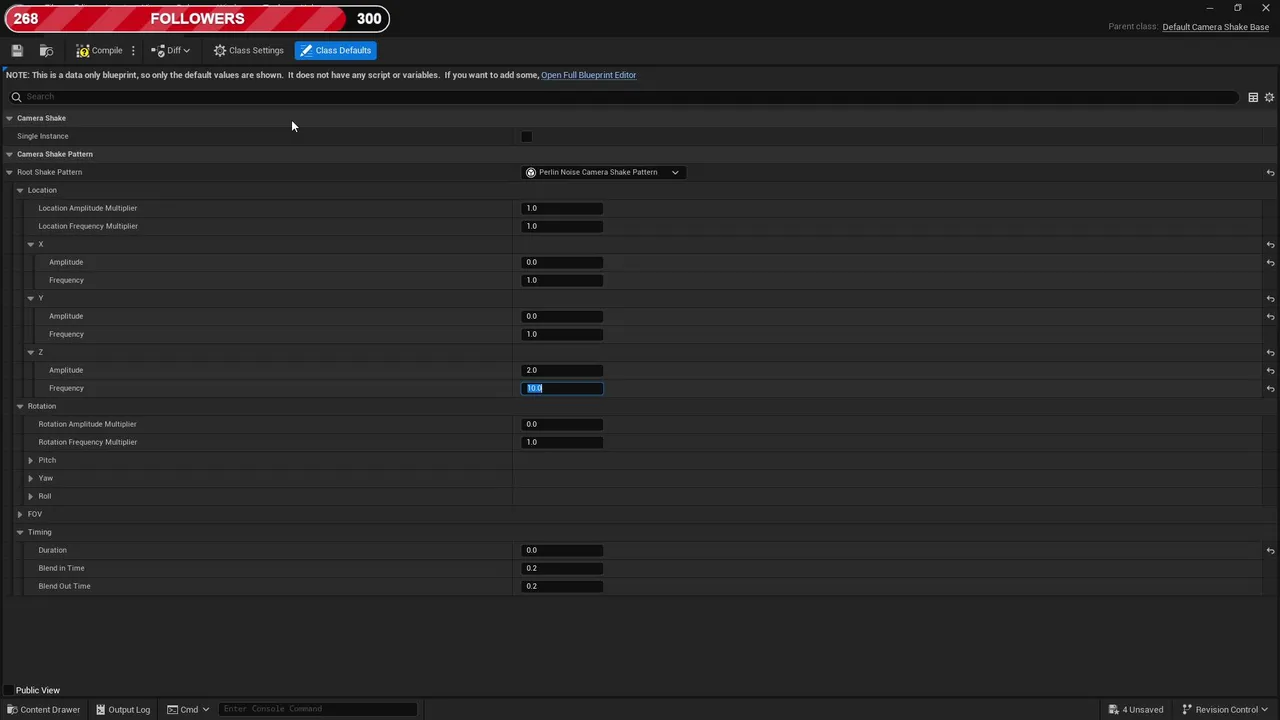Edit Location Frequency Multiplier value
Screen dimensions: 1280x720
pos(562,226)
